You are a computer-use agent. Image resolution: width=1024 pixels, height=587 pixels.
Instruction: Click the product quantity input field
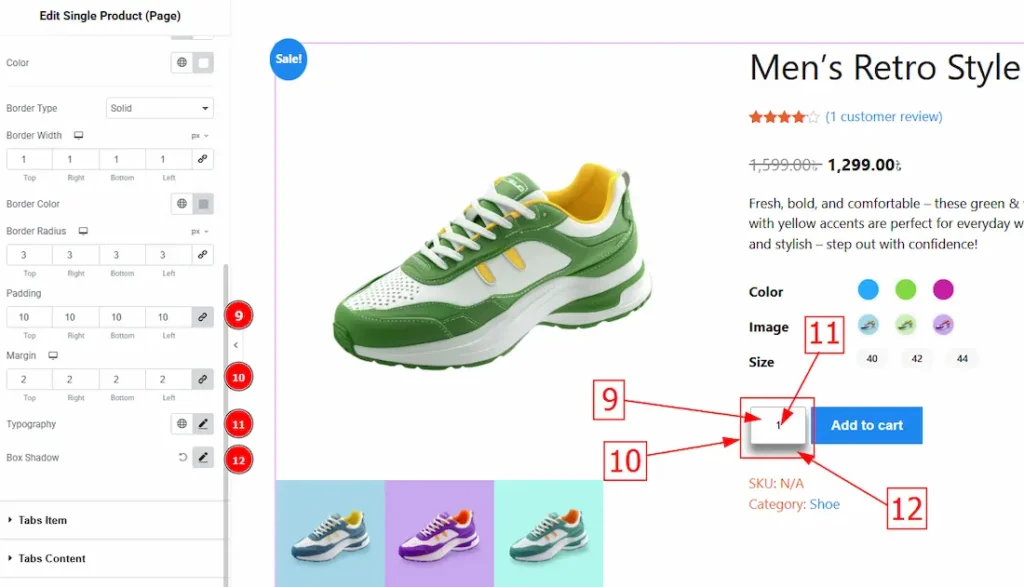click(778, 425)
